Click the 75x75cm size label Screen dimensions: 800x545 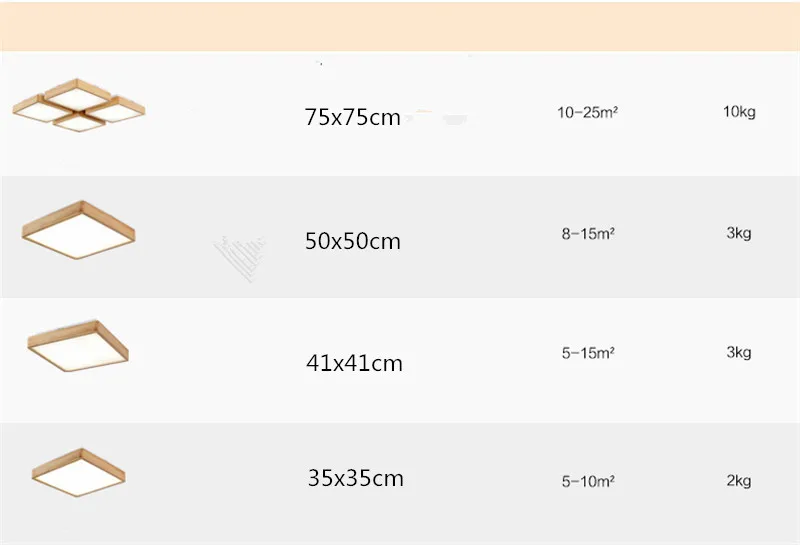click(x=353, y=117)
